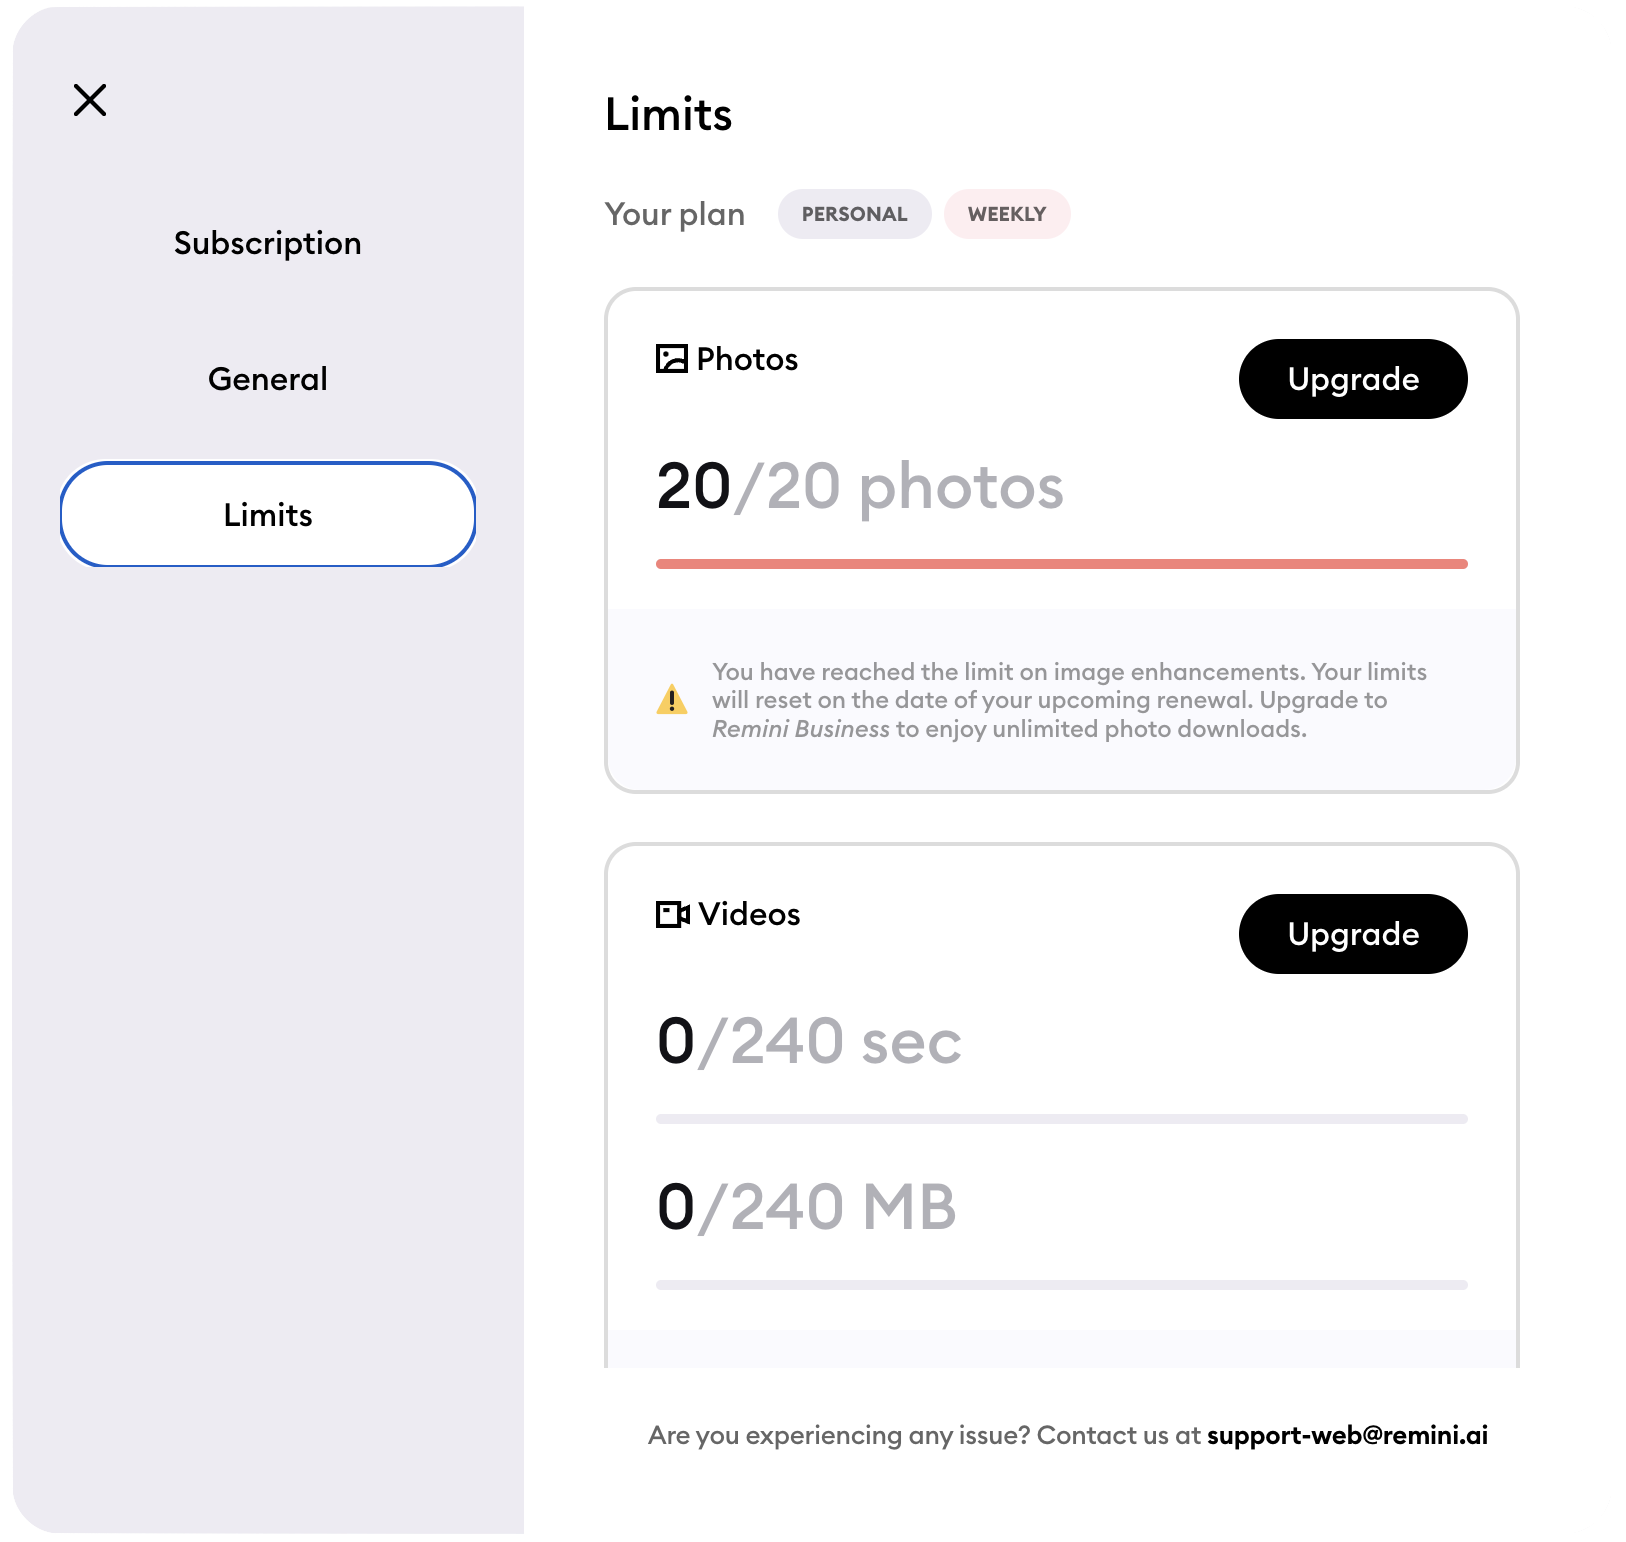1626x1542 pixels.
Task: Close the settings panel with X icon
Action: click(x=90, y=100)
